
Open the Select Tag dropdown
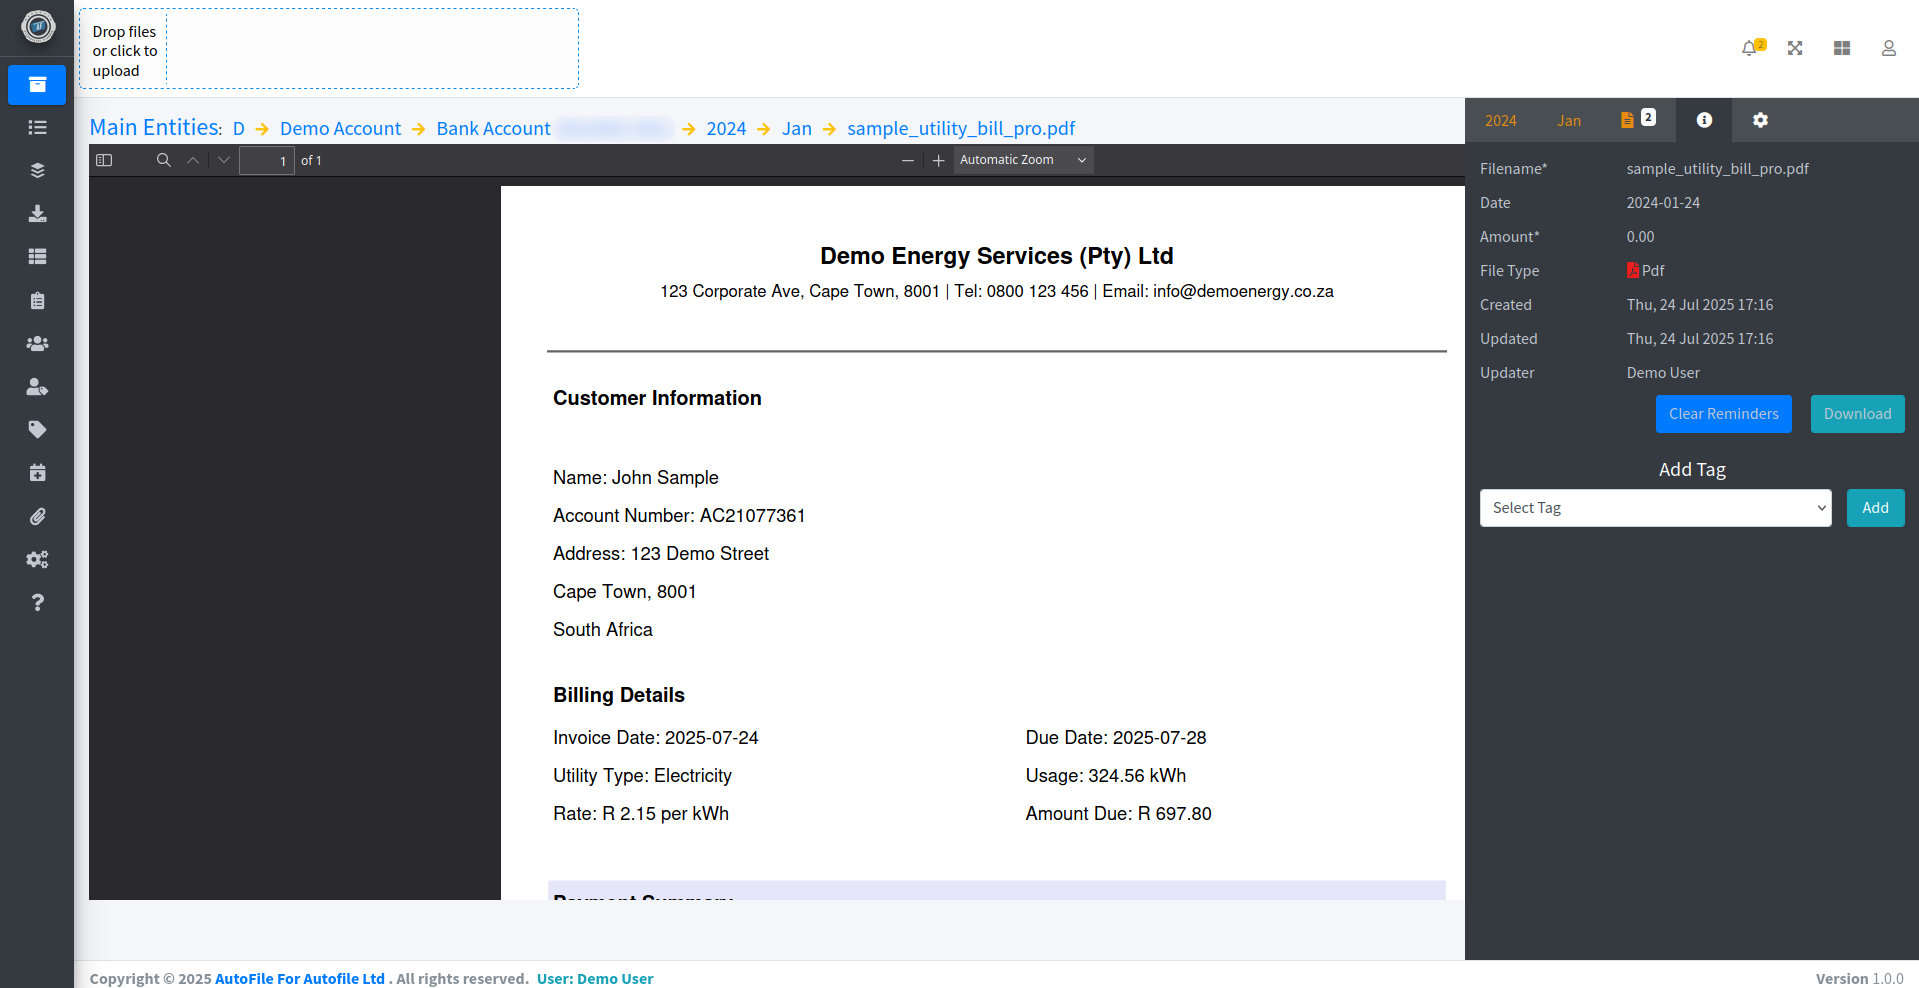point(1655,508)
